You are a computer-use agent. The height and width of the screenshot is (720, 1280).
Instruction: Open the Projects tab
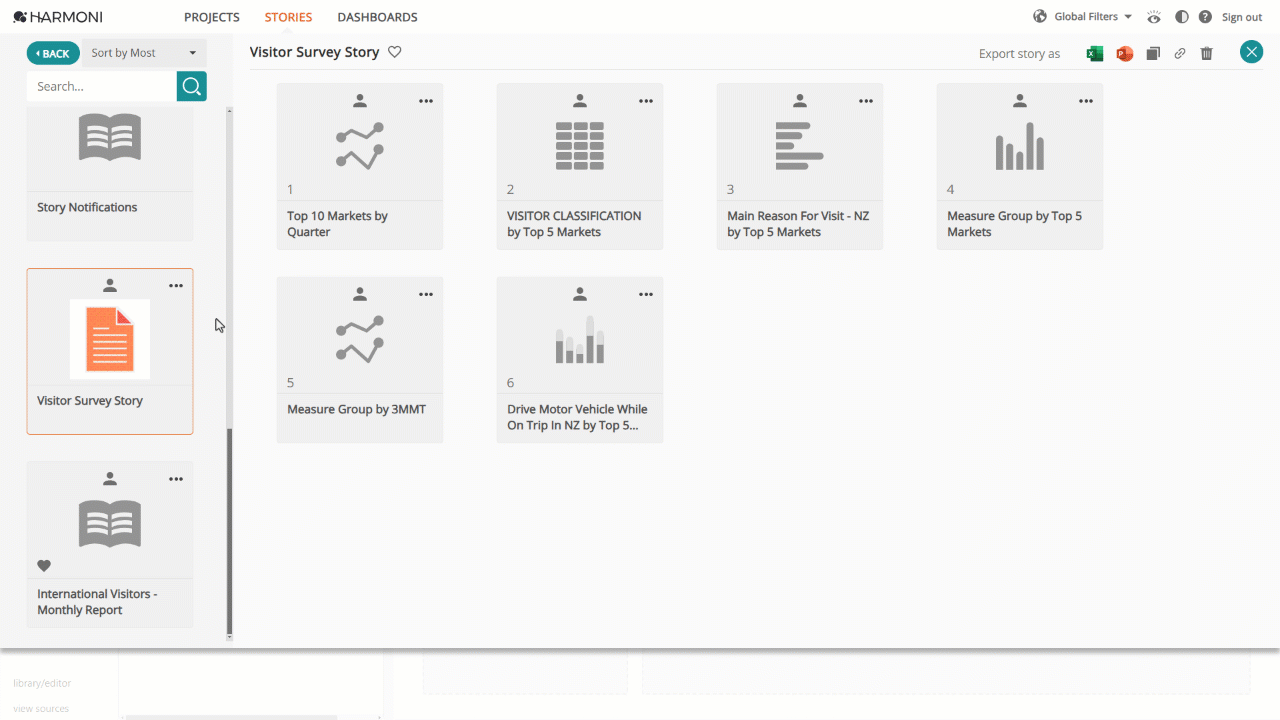pos(212,17)
